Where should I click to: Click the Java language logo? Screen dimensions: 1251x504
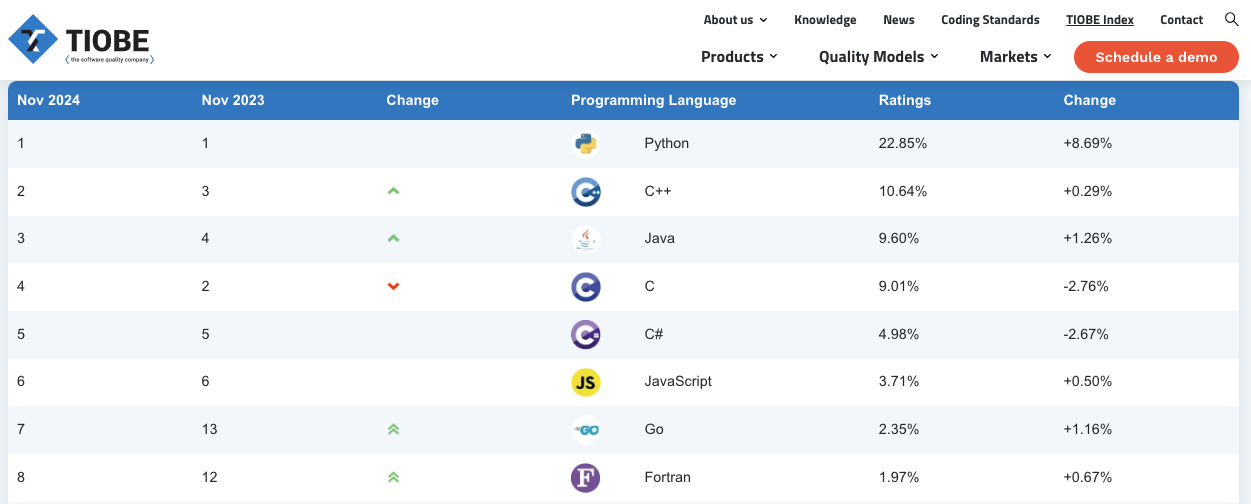[x=585, y=239]
